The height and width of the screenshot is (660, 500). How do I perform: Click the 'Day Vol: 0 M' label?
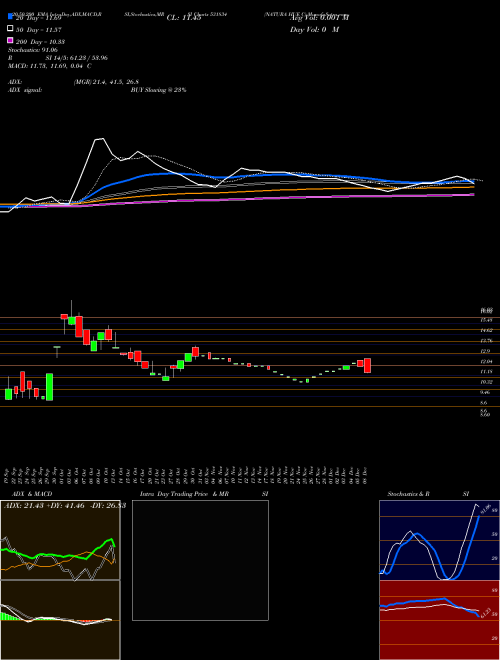pos(315,29)
